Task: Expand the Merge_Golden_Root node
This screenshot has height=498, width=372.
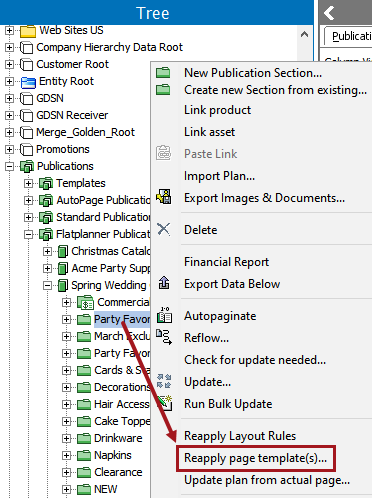Action: [9, 133]
